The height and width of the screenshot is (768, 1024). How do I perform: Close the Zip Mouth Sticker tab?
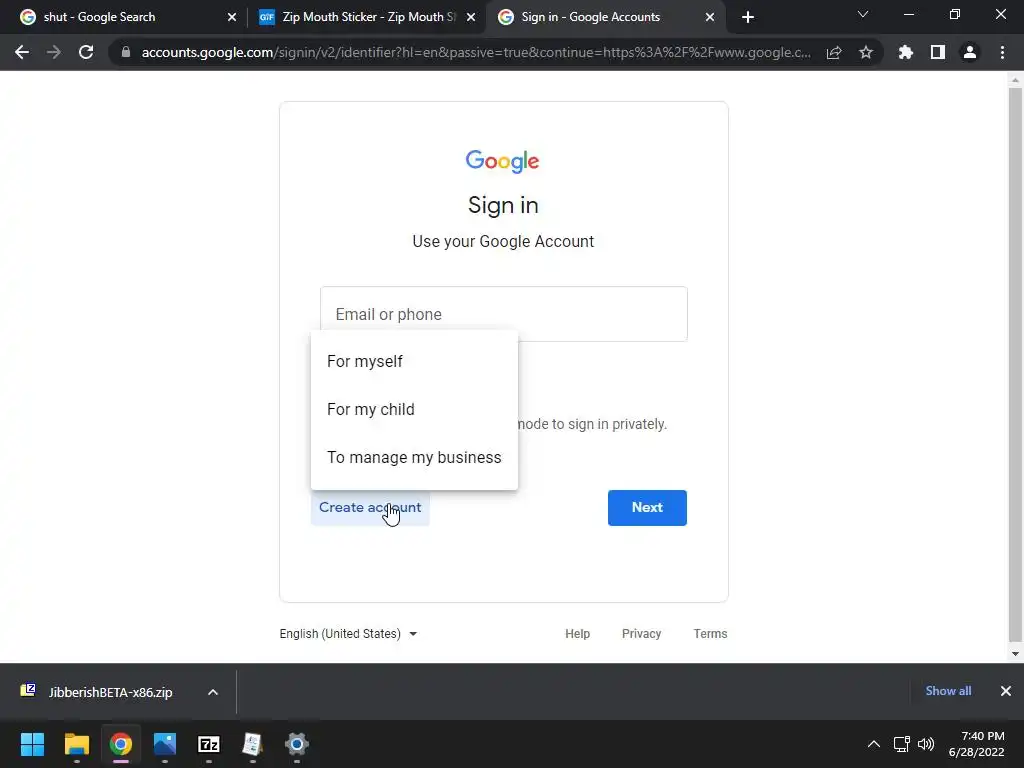(471, 17)
